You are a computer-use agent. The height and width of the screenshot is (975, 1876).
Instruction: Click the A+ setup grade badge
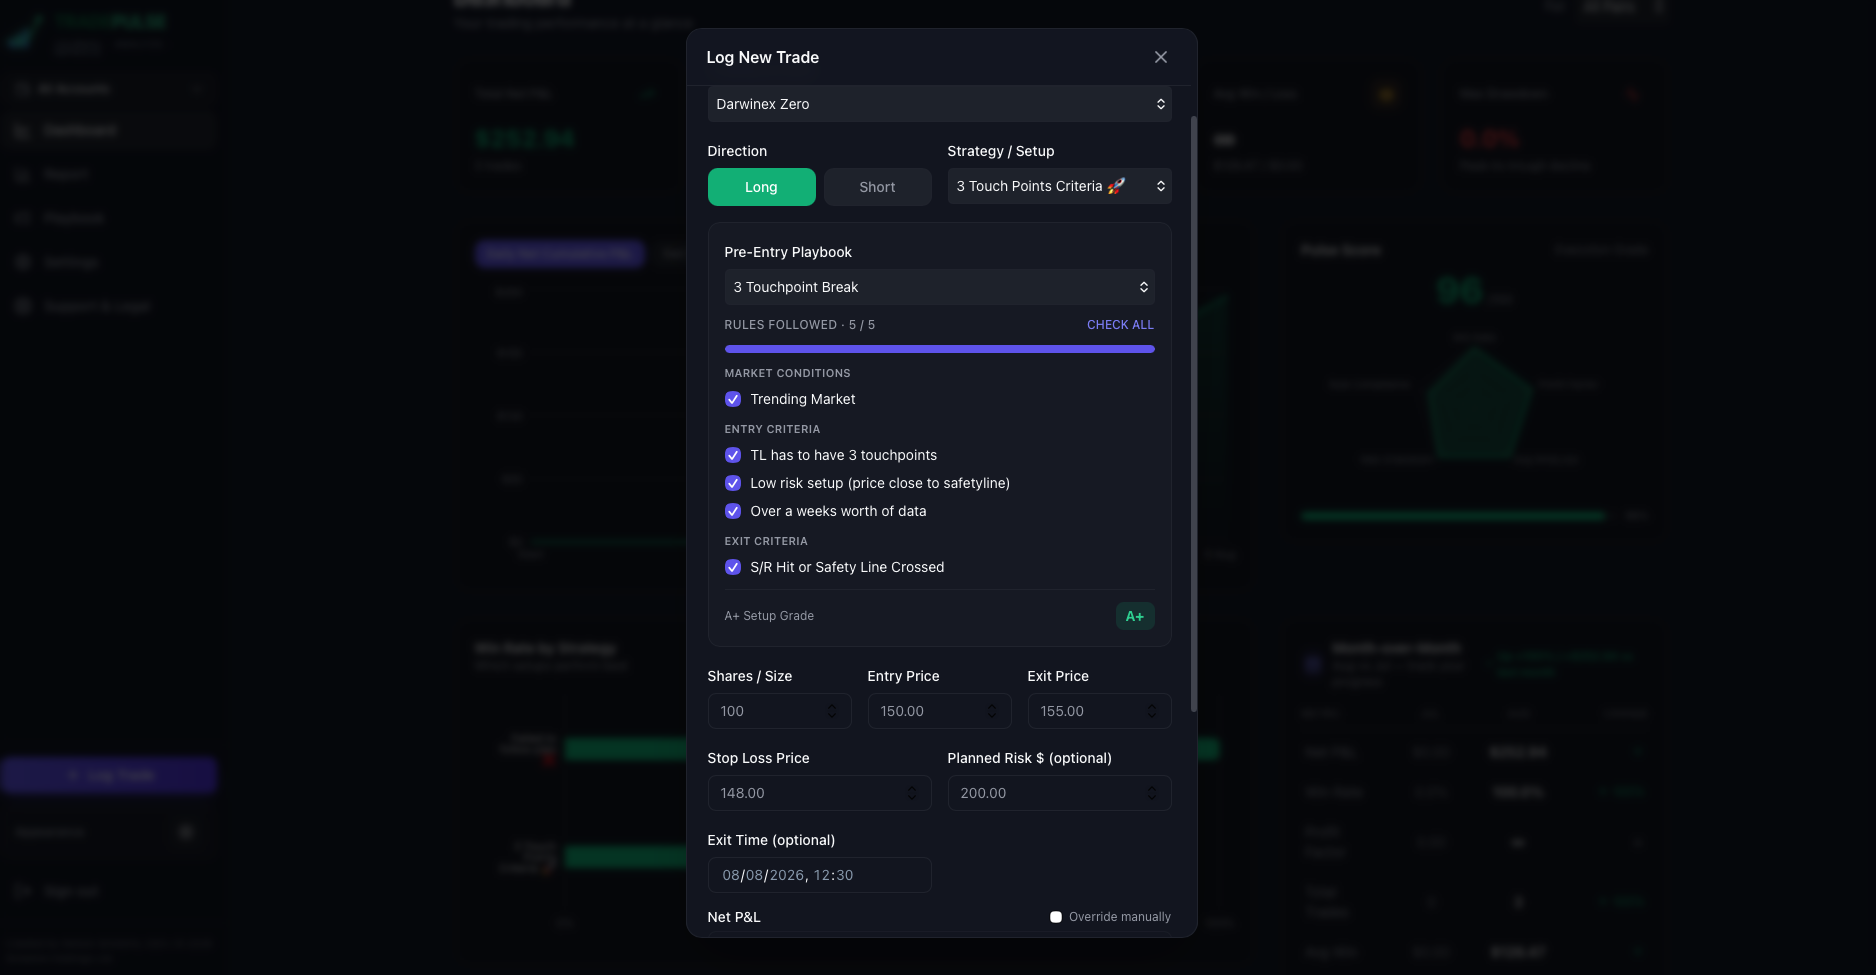pyautogui.click(x=1135, y=616)
